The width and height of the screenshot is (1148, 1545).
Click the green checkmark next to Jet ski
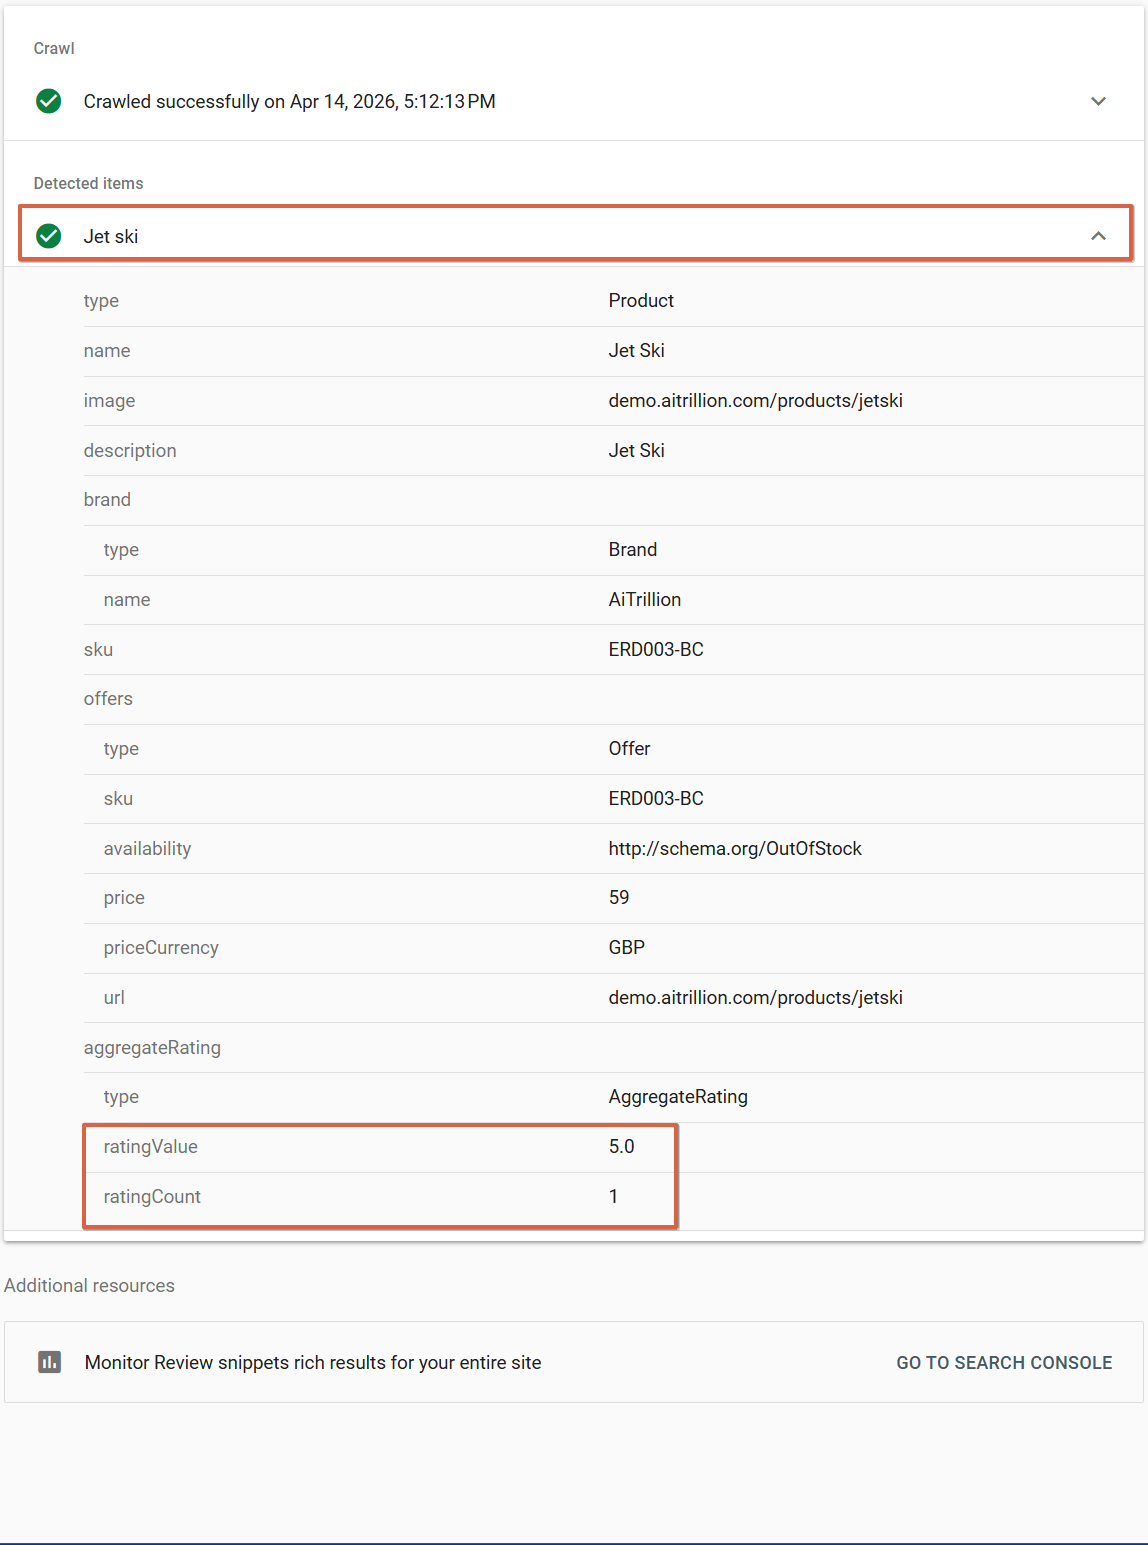(x=48, y=236)
